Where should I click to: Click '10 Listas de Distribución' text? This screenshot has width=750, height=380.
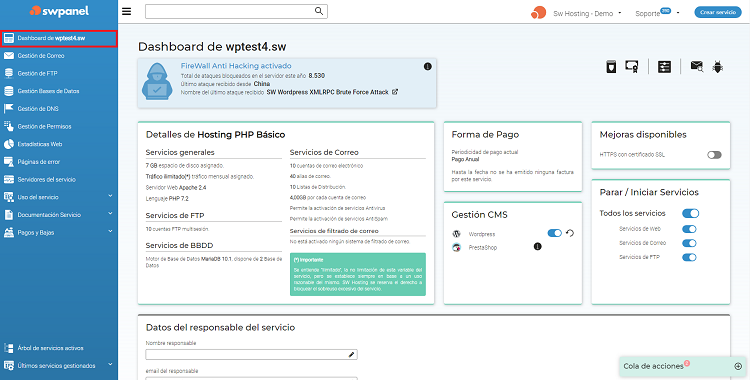coord(318,187)
